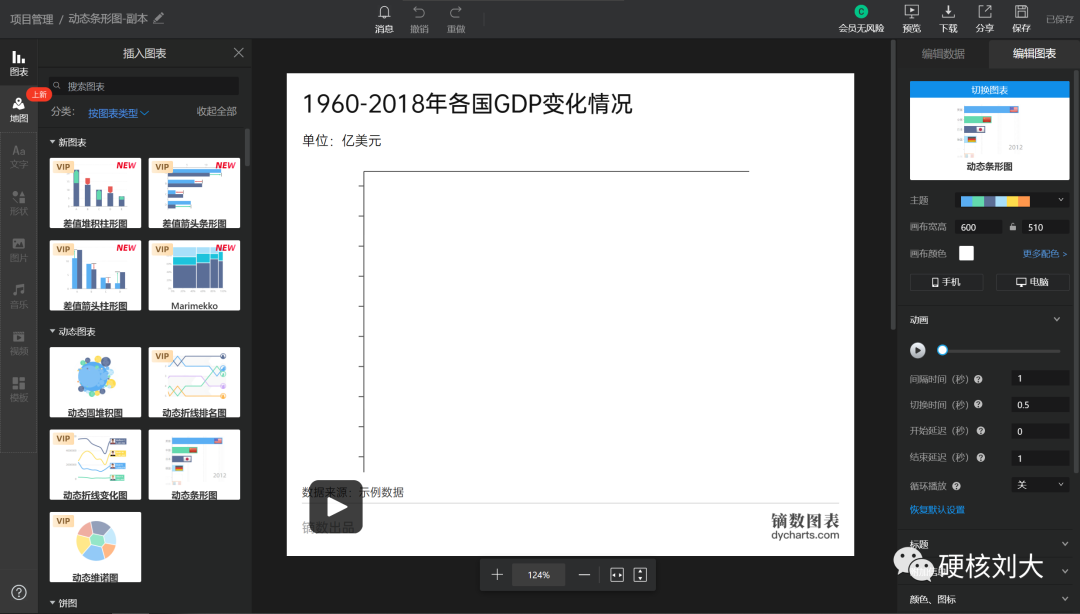Click the fit-to-height icon

click(640, 575)
